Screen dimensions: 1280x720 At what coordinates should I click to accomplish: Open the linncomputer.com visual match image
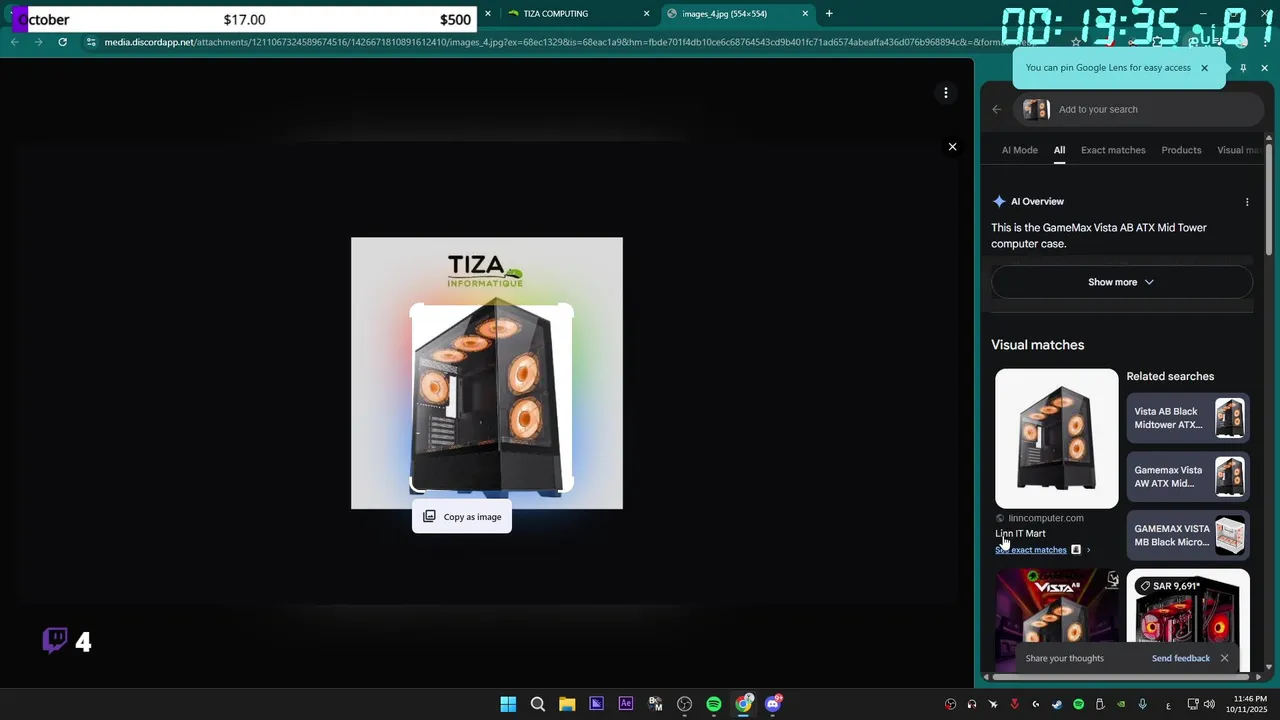click(x=1057, y=439)
